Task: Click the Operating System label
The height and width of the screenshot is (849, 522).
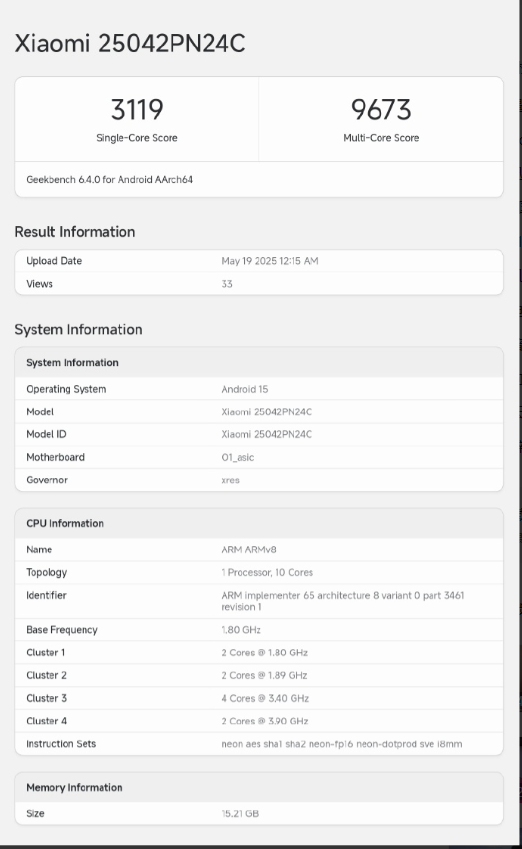Action: point(66,389)
